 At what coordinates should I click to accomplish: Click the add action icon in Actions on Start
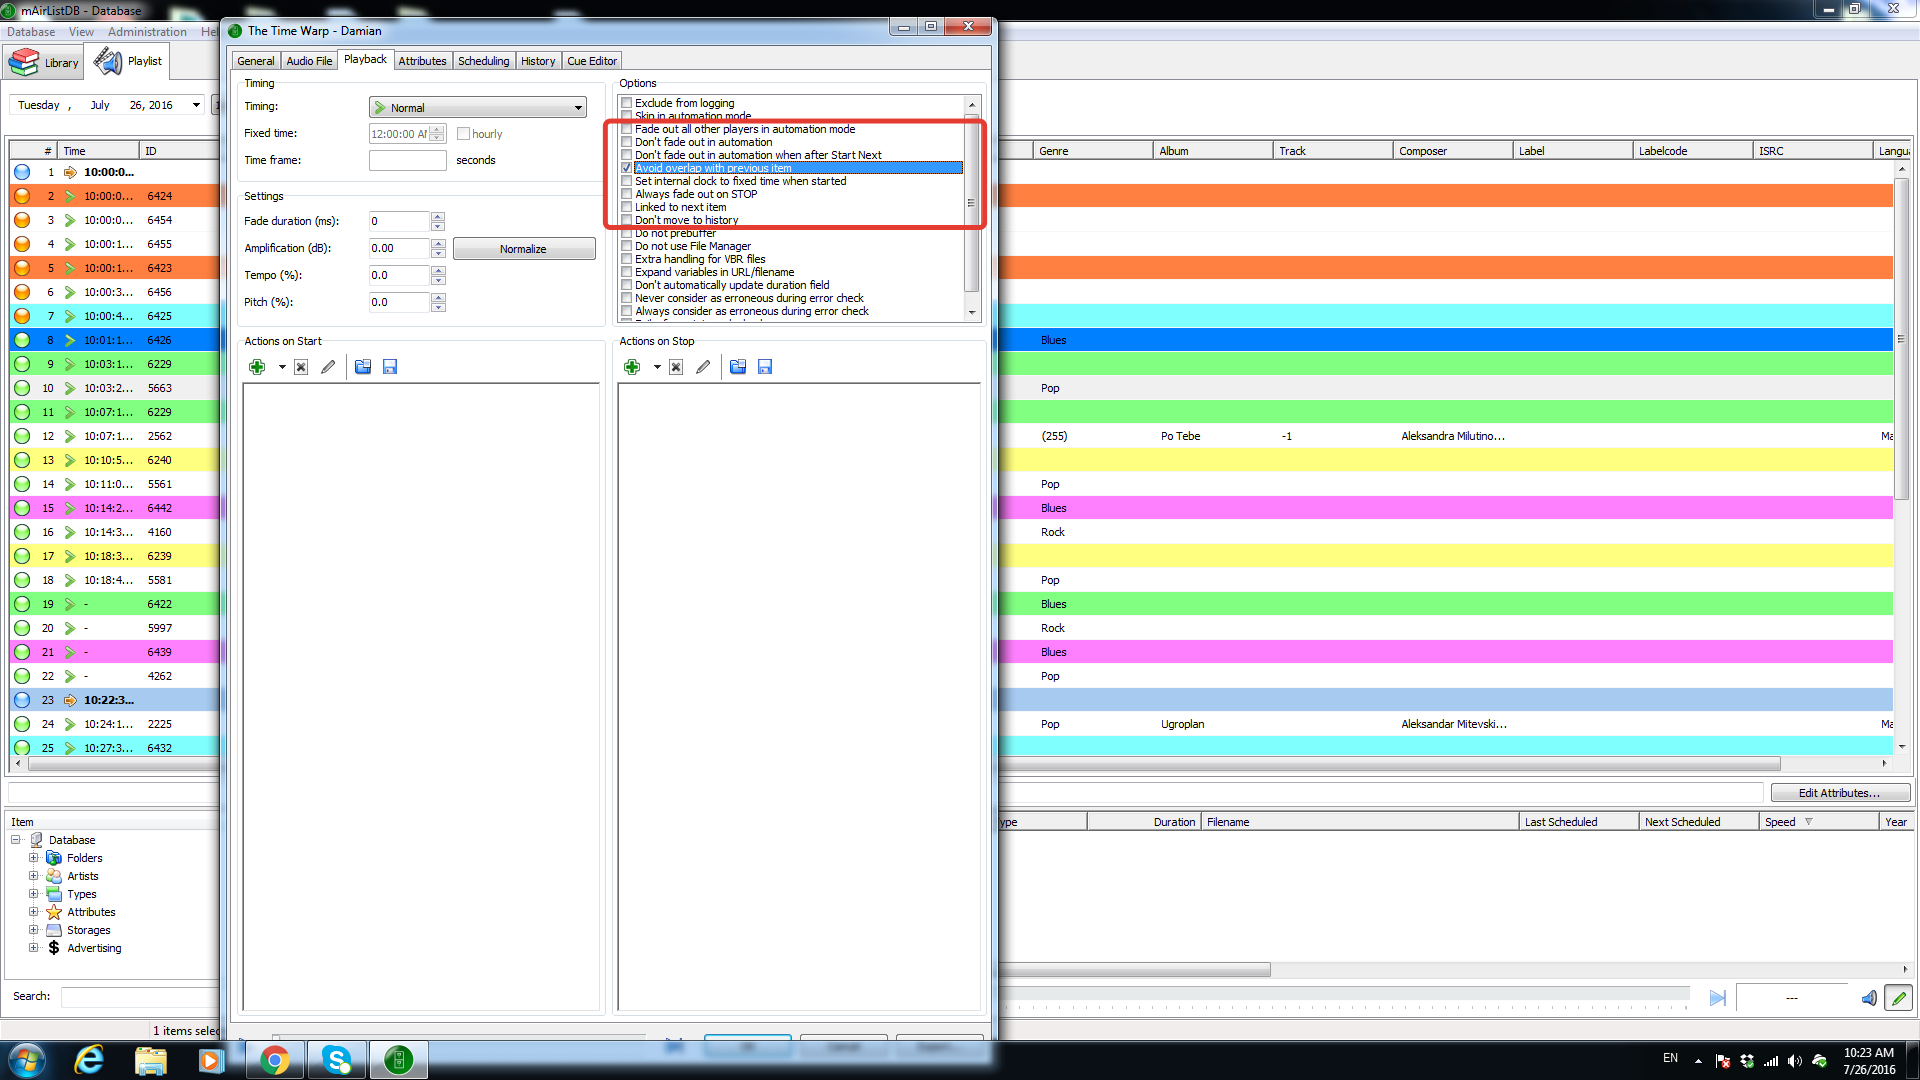pos(257,367)
